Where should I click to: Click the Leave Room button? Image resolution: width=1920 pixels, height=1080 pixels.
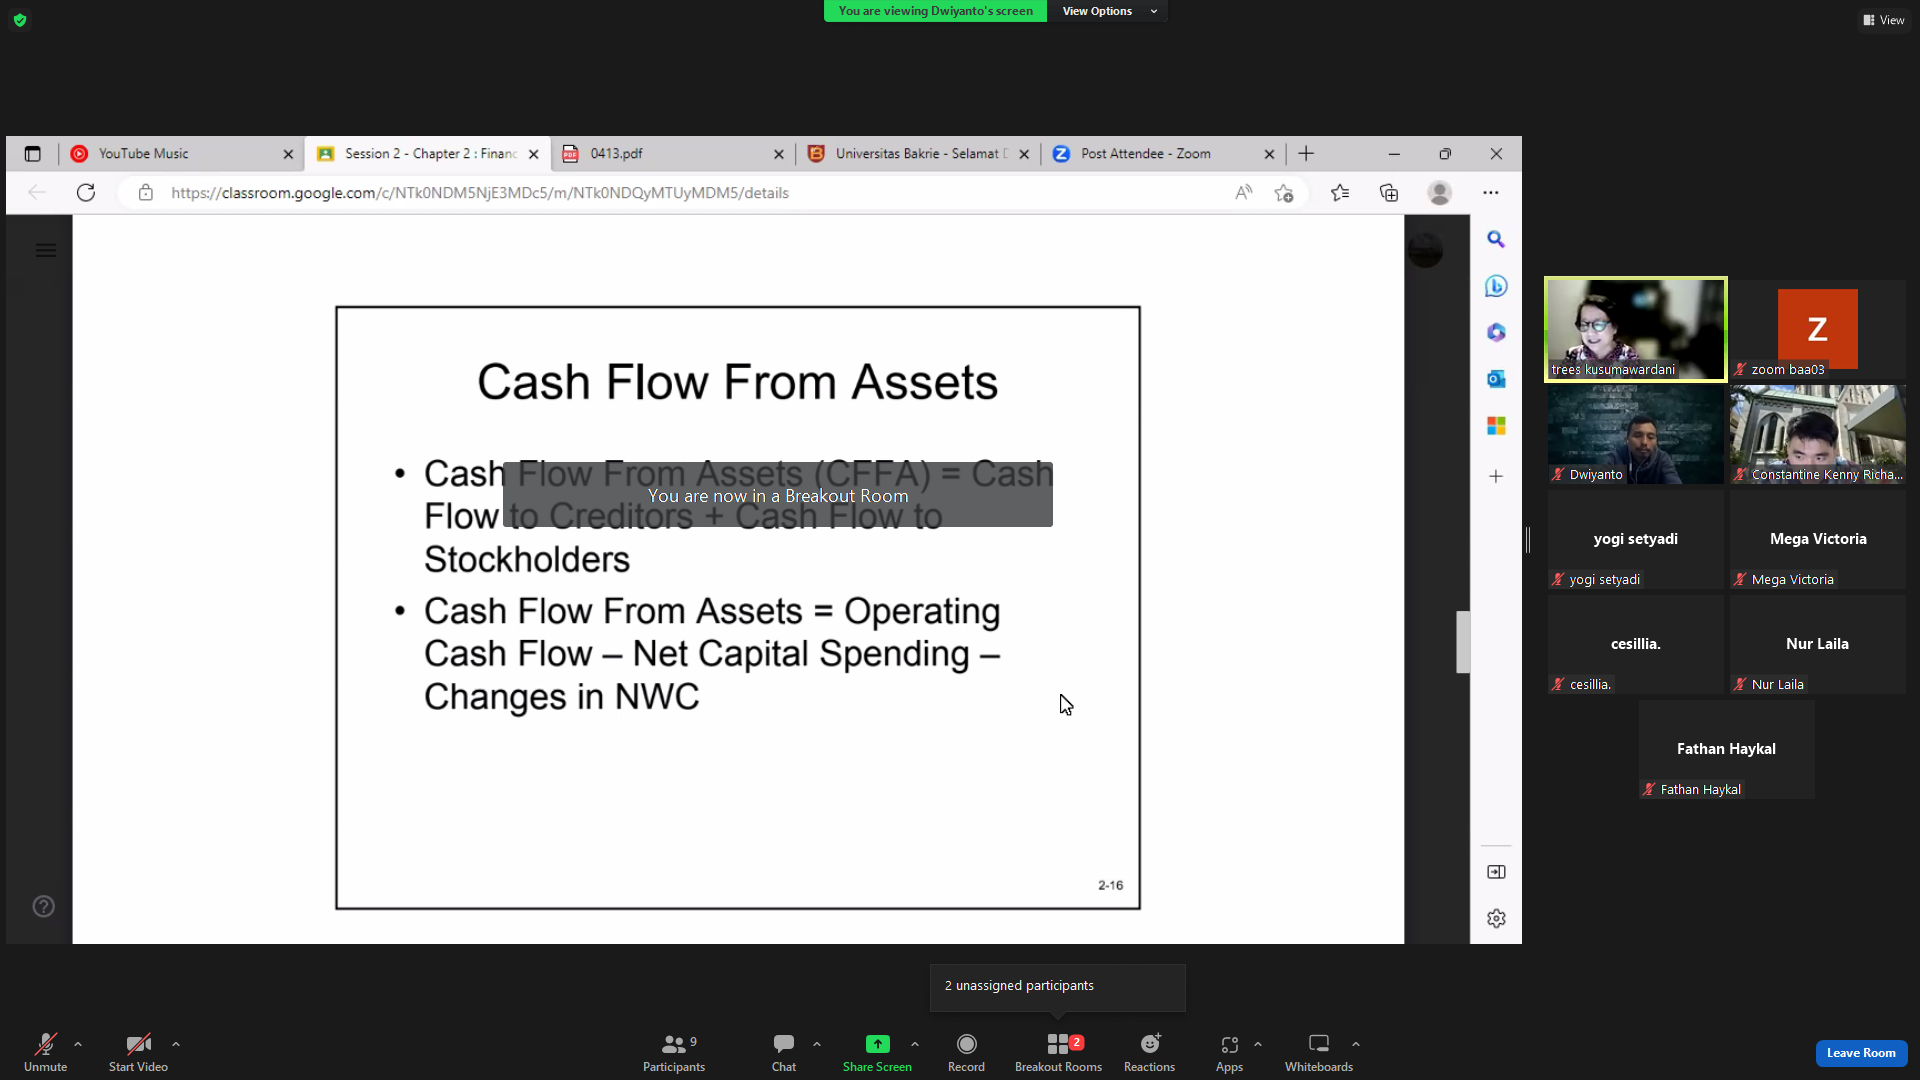click(1861, 1053)
